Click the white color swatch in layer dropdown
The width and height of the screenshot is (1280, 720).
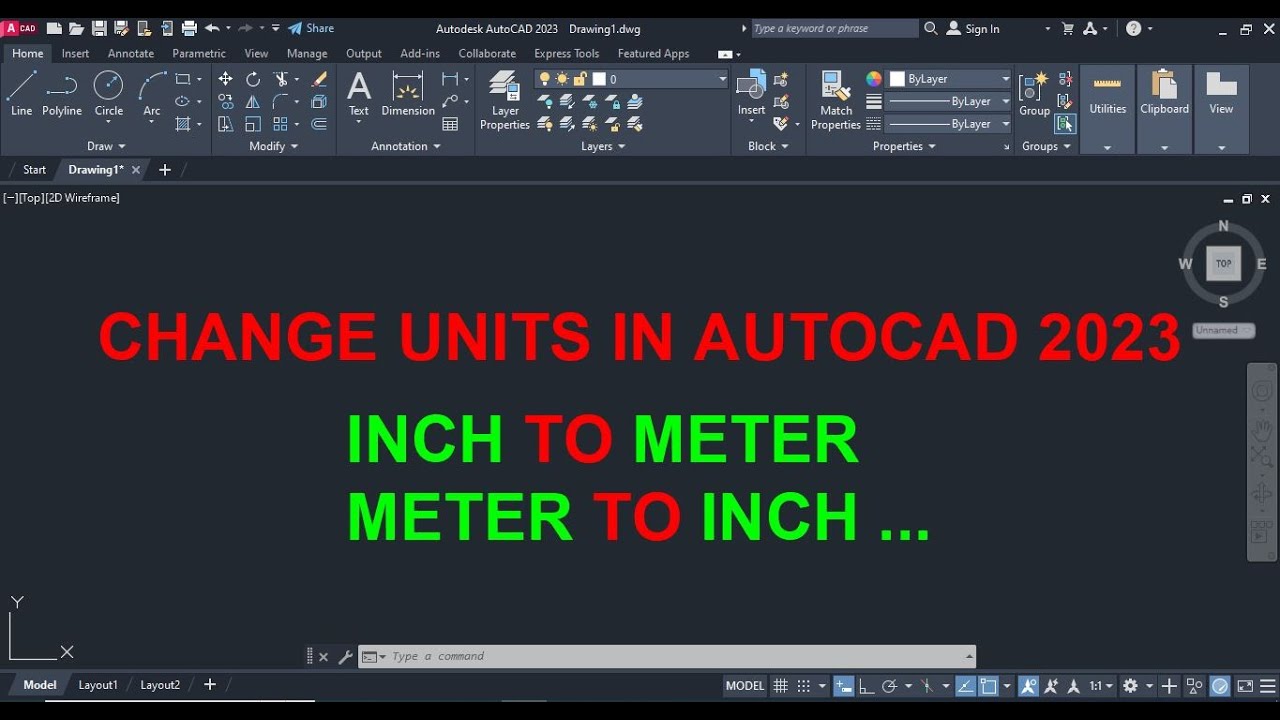[599, 79]
